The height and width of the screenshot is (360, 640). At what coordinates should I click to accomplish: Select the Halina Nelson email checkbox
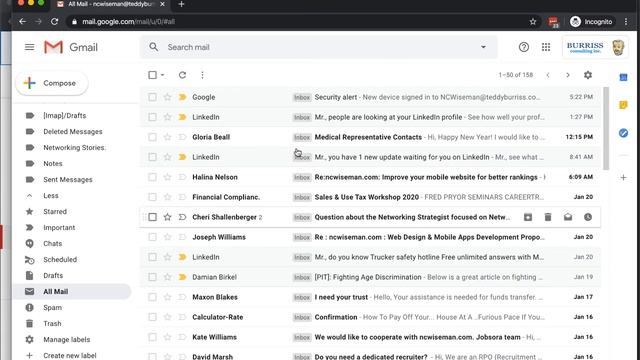pyautogui.click(x=152, y=177)
